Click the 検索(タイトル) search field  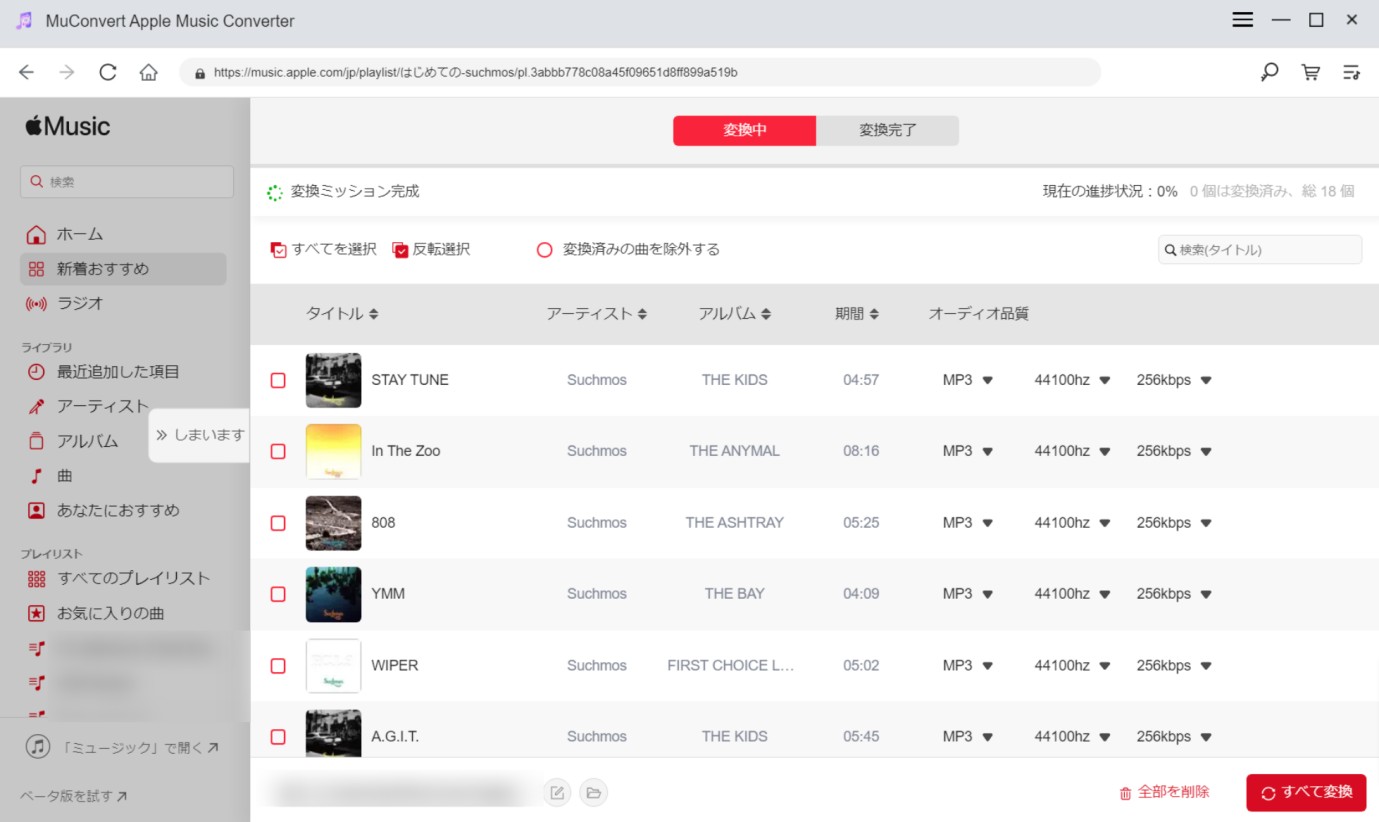click(x=1260, y=250)
